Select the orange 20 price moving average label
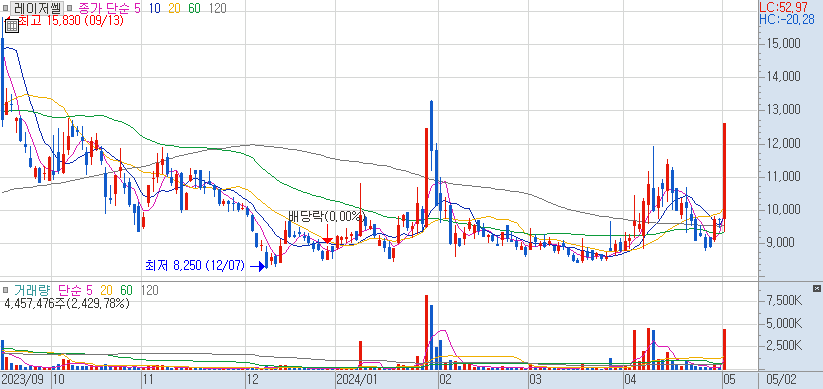The height and width of the screenshot is (389, 823). coord(174,8)
